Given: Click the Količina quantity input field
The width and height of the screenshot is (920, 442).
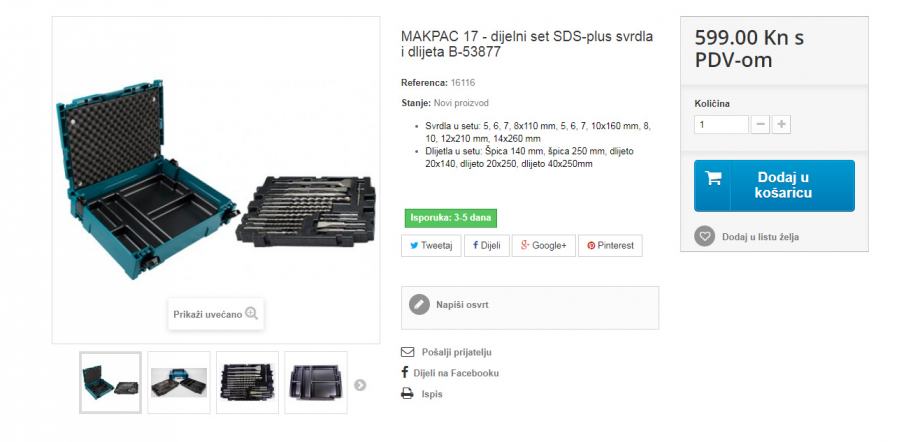Looking at the screenshot, I should tap(721, 124).
